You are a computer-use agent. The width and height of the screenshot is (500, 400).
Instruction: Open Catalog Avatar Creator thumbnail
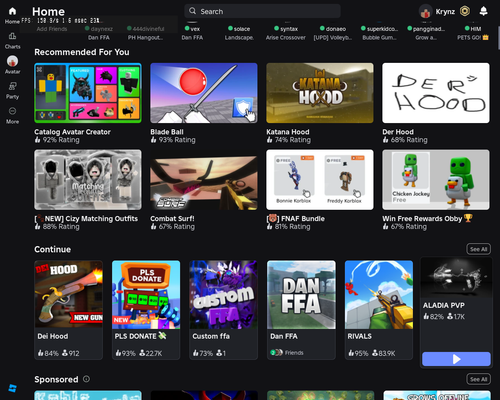click(88, 93)
